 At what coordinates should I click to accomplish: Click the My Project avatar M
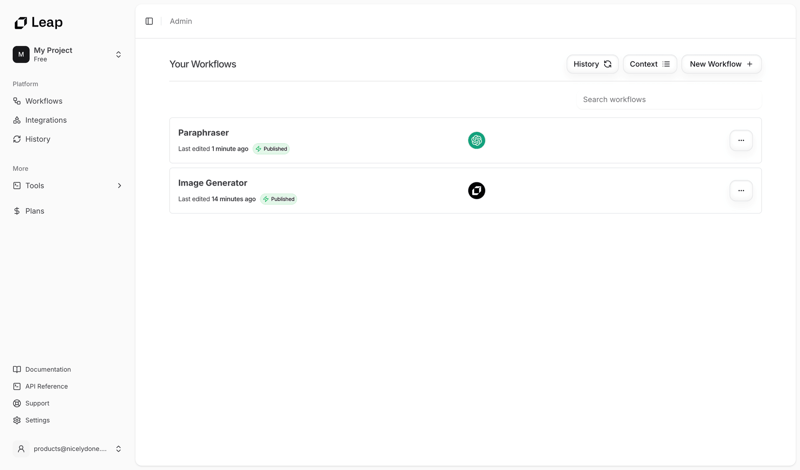[x=21, y=54]
